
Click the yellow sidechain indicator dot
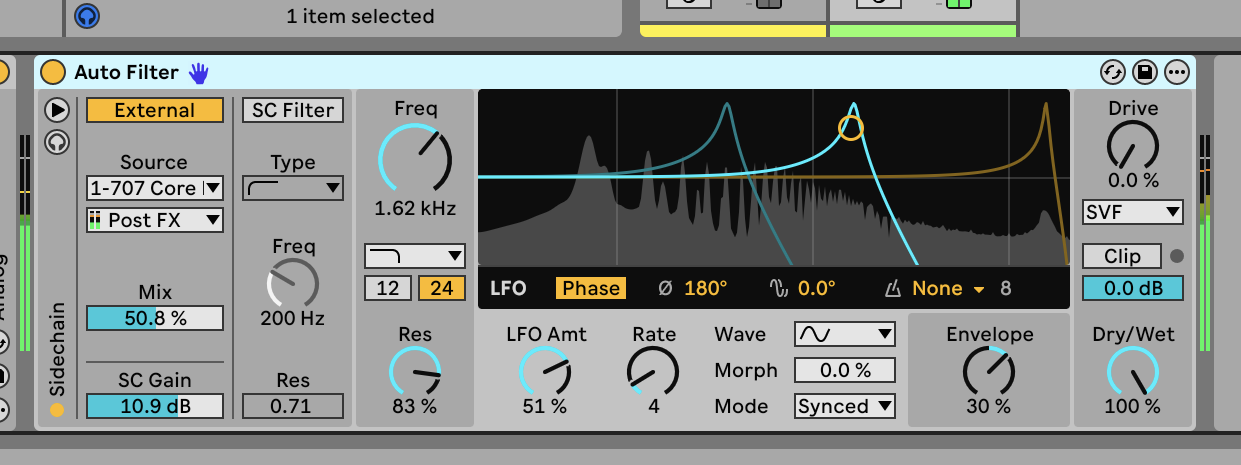(57, 409)
